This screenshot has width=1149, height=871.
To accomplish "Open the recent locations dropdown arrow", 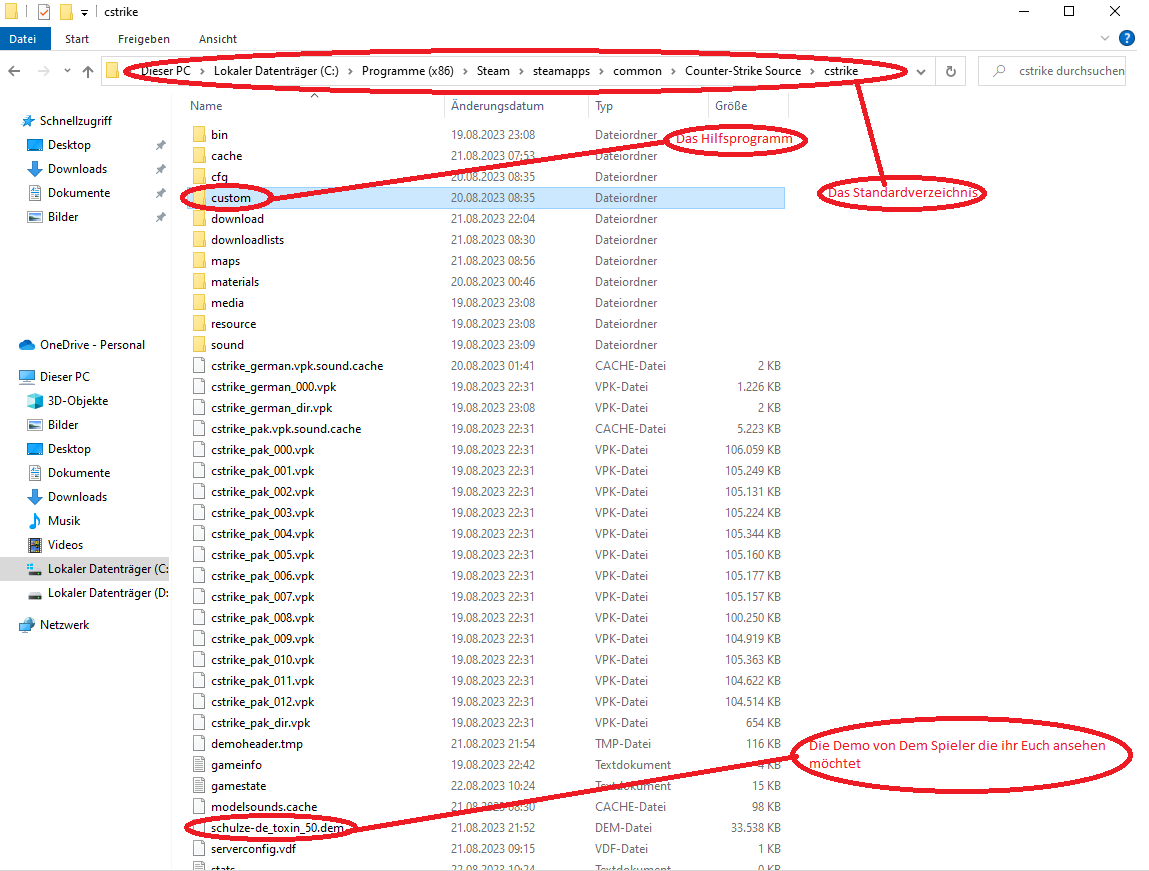I will coord(66,72).
